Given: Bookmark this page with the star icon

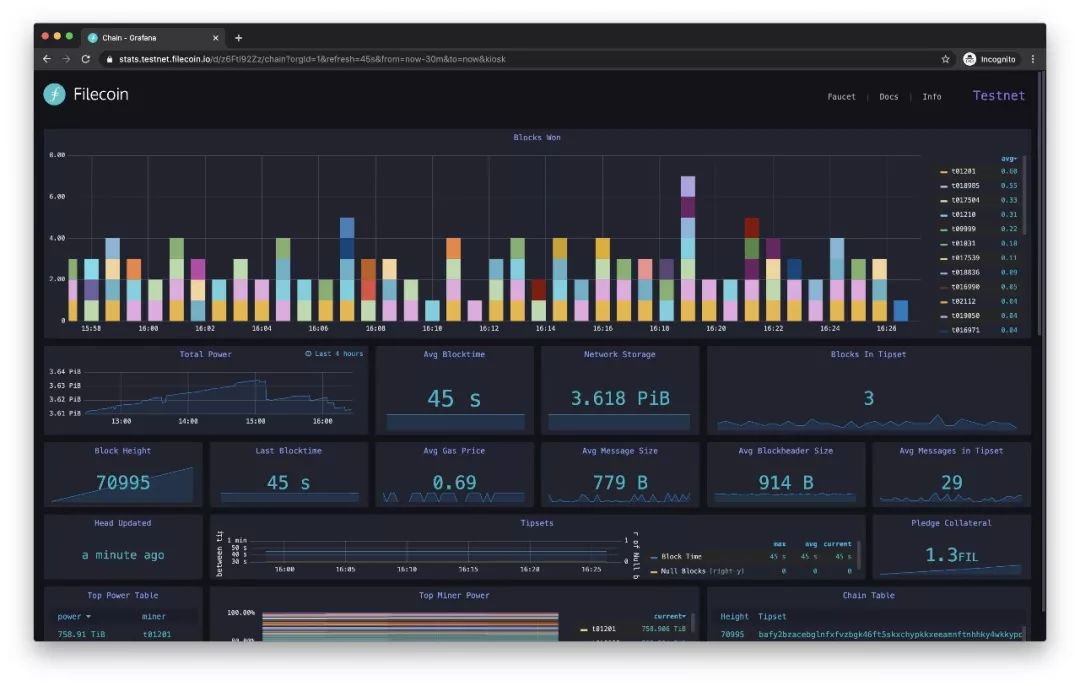Looking at the screenshot, I should 946,59.
